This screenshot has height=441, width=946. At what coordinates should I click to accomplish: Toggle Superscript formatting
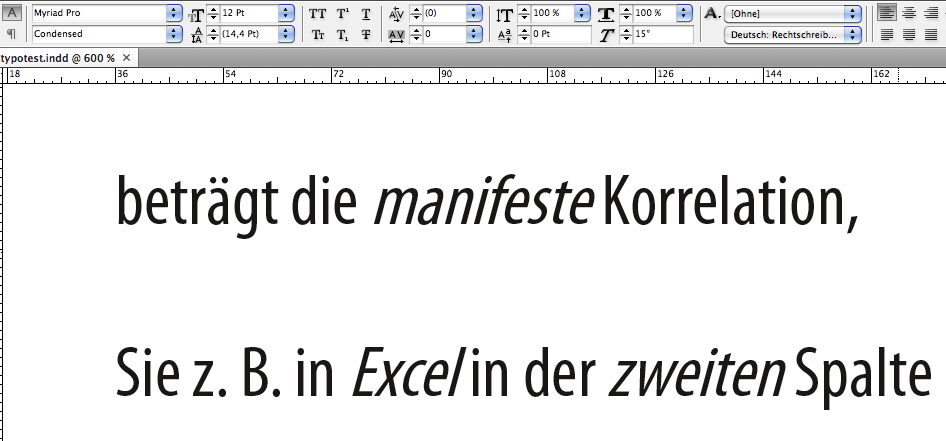[x=343, y=14]
